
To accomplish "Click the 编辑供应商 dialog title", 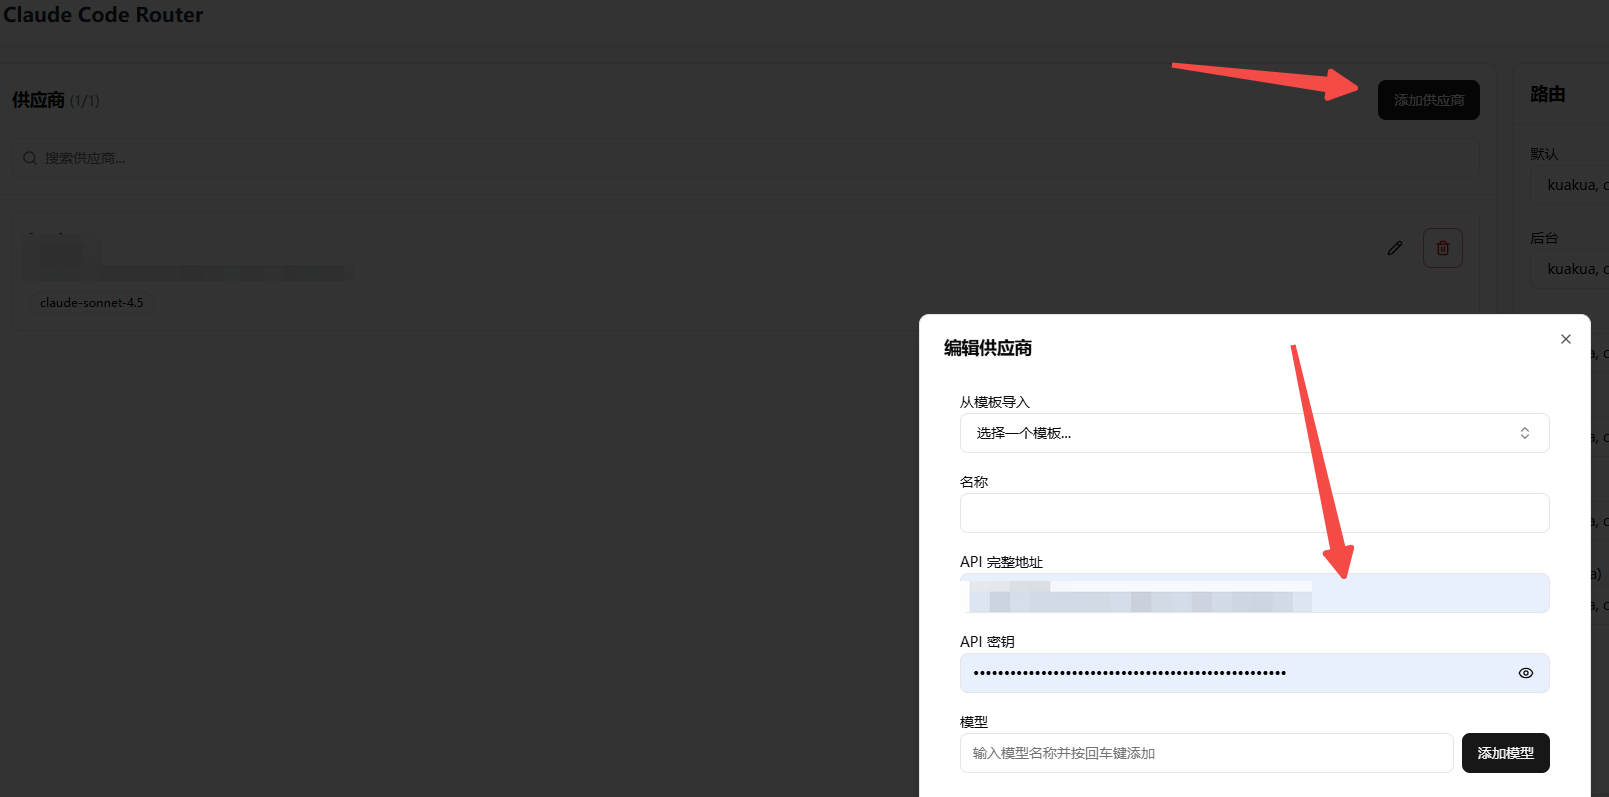I will click(x=988, y=348).
